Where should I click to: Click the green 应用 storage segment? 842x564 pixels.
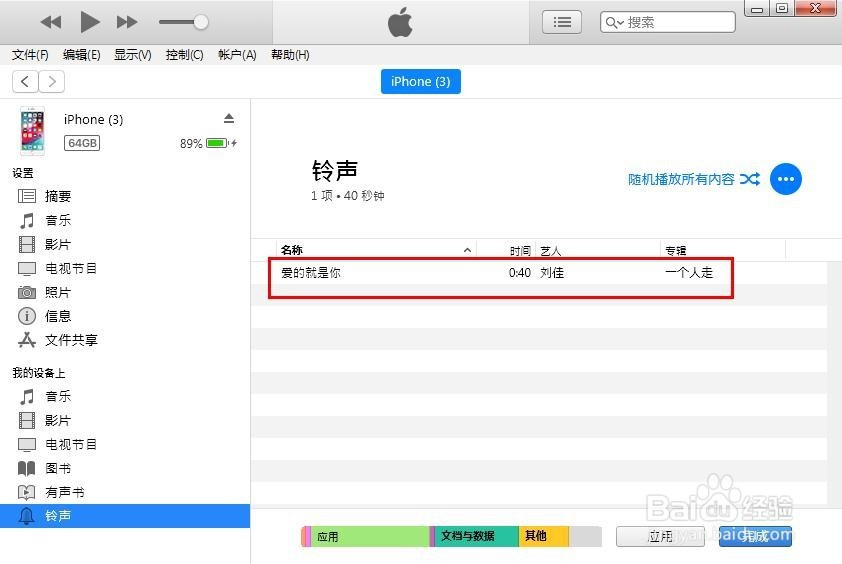point(370,536)
